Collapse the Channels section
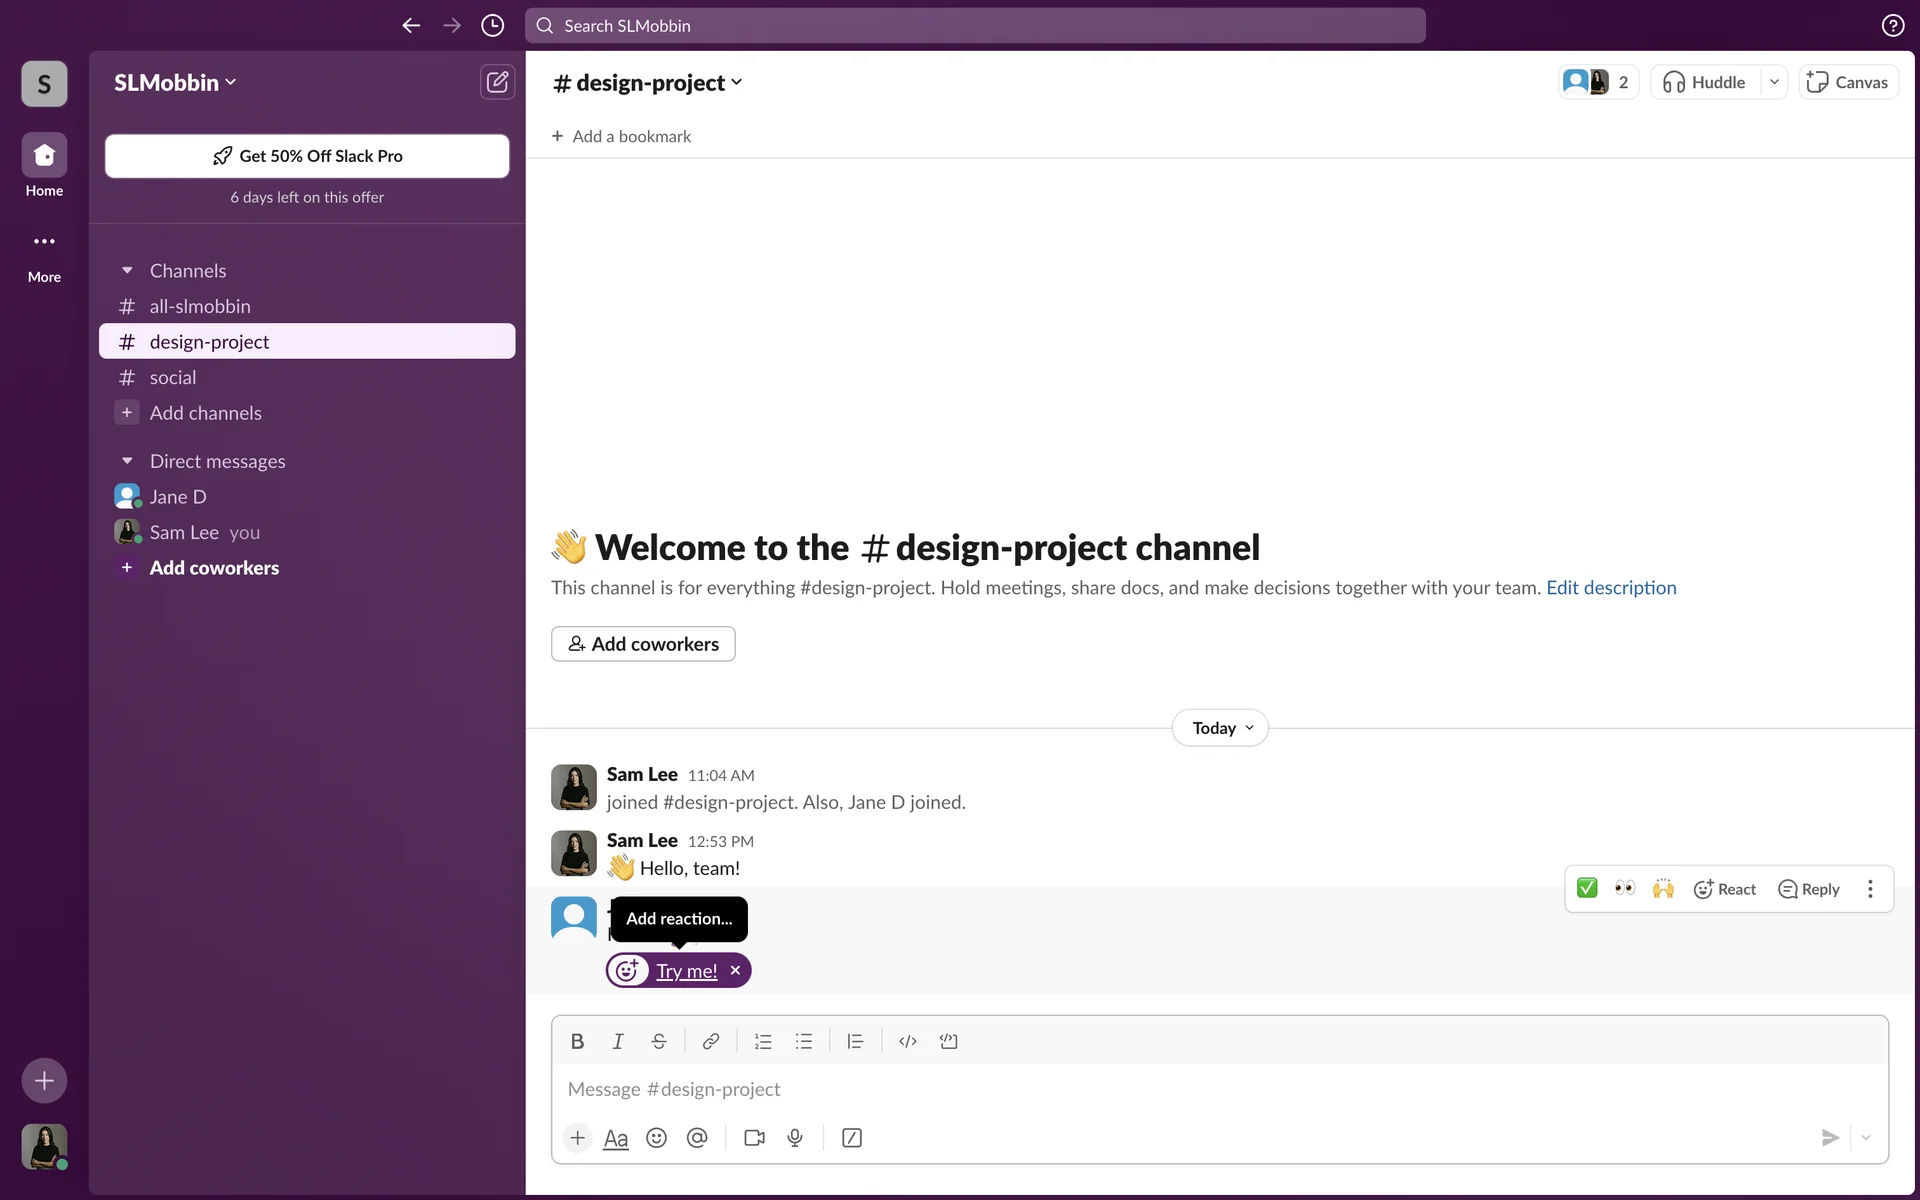 point(127,271)
